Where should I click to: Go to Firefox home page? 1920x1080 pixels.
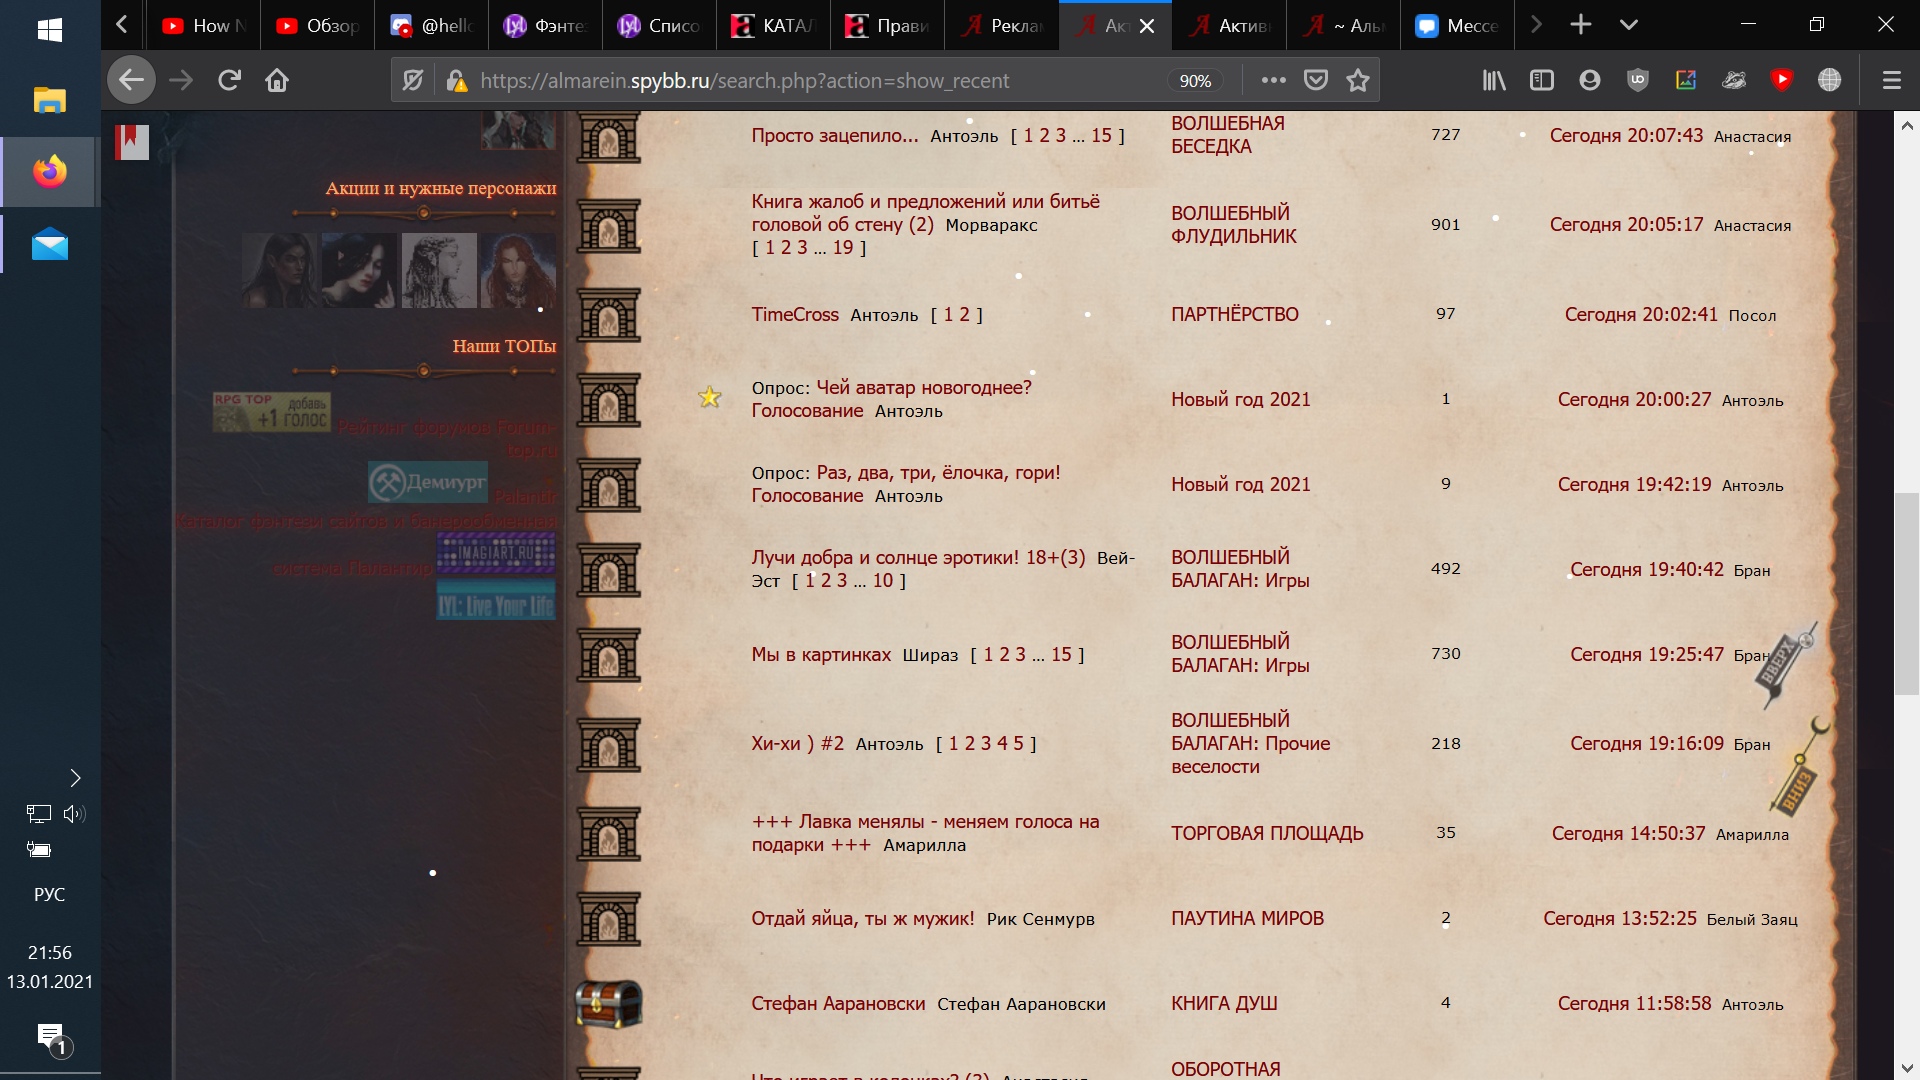click(x=277, y=80)
